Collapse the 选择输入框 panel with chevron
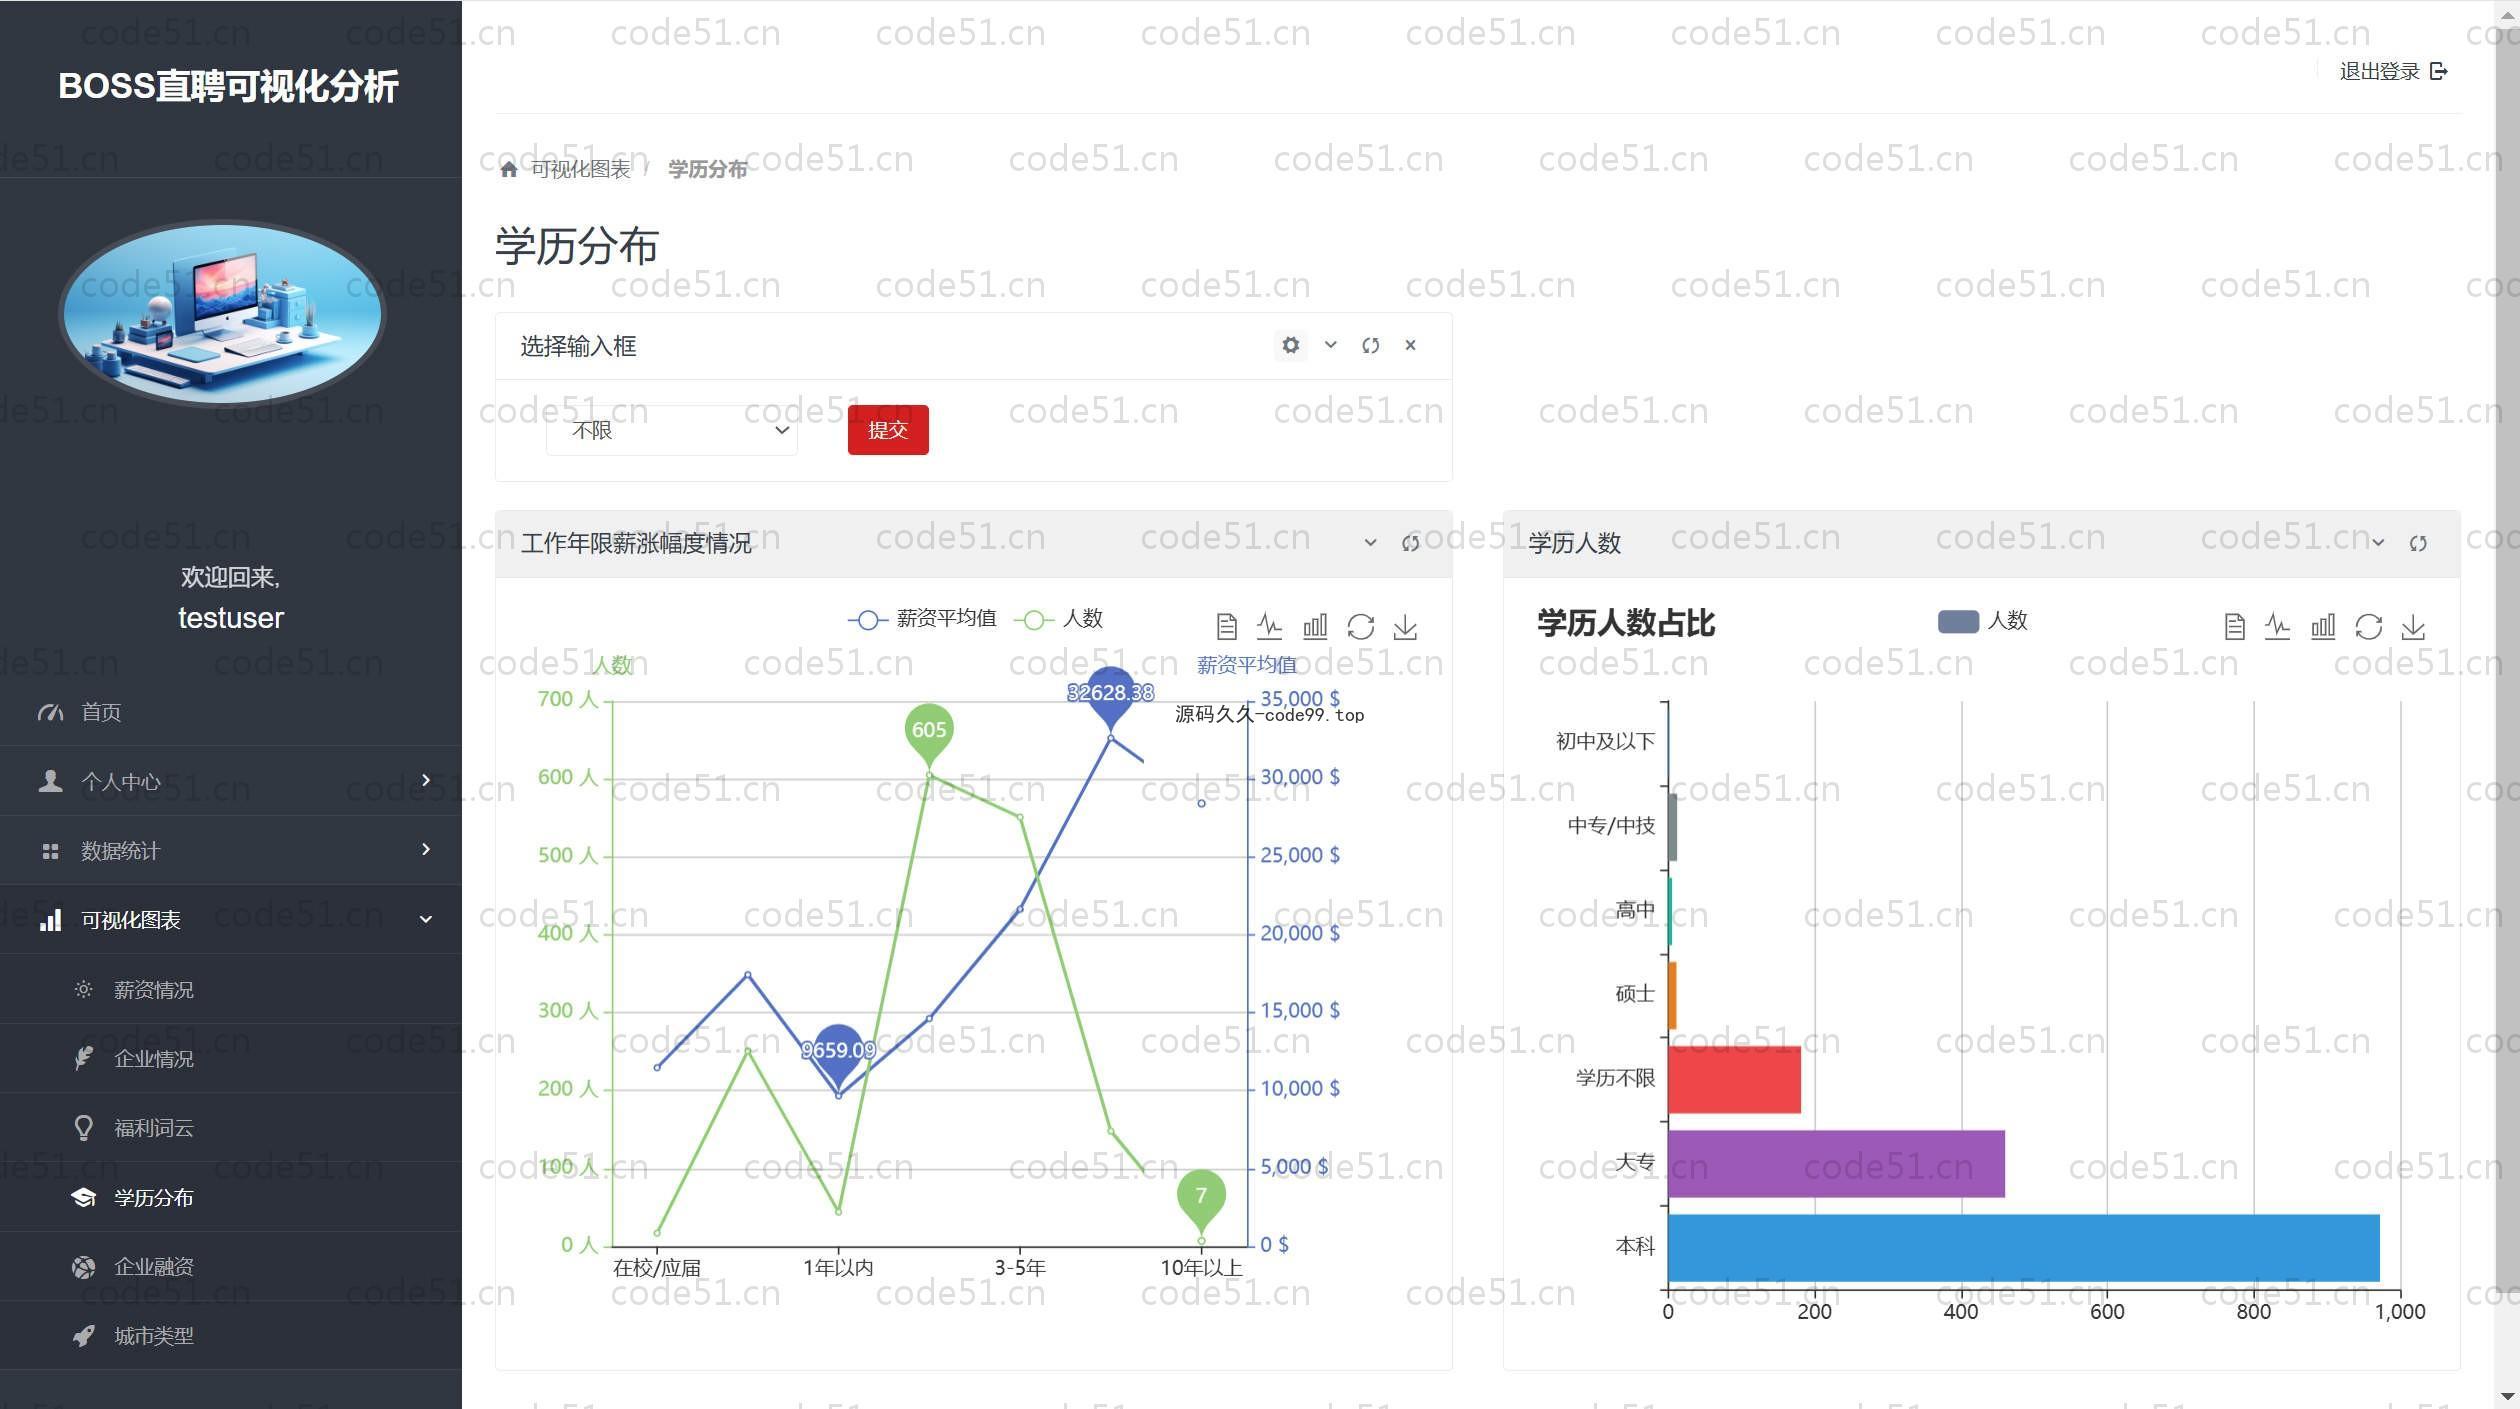The height and width of the screenshot is (1409, 2520). tap(1331, 345)
